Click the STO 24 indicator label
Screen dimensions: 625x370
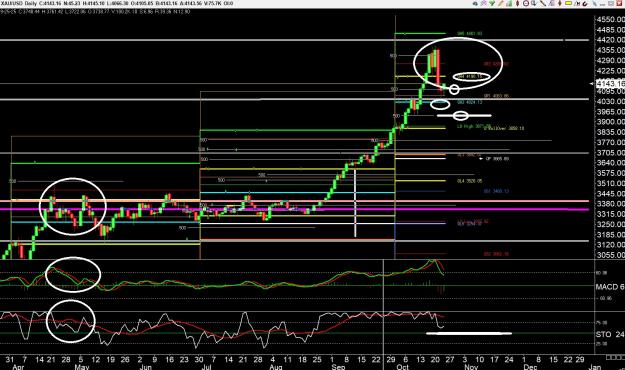point(610,334)
